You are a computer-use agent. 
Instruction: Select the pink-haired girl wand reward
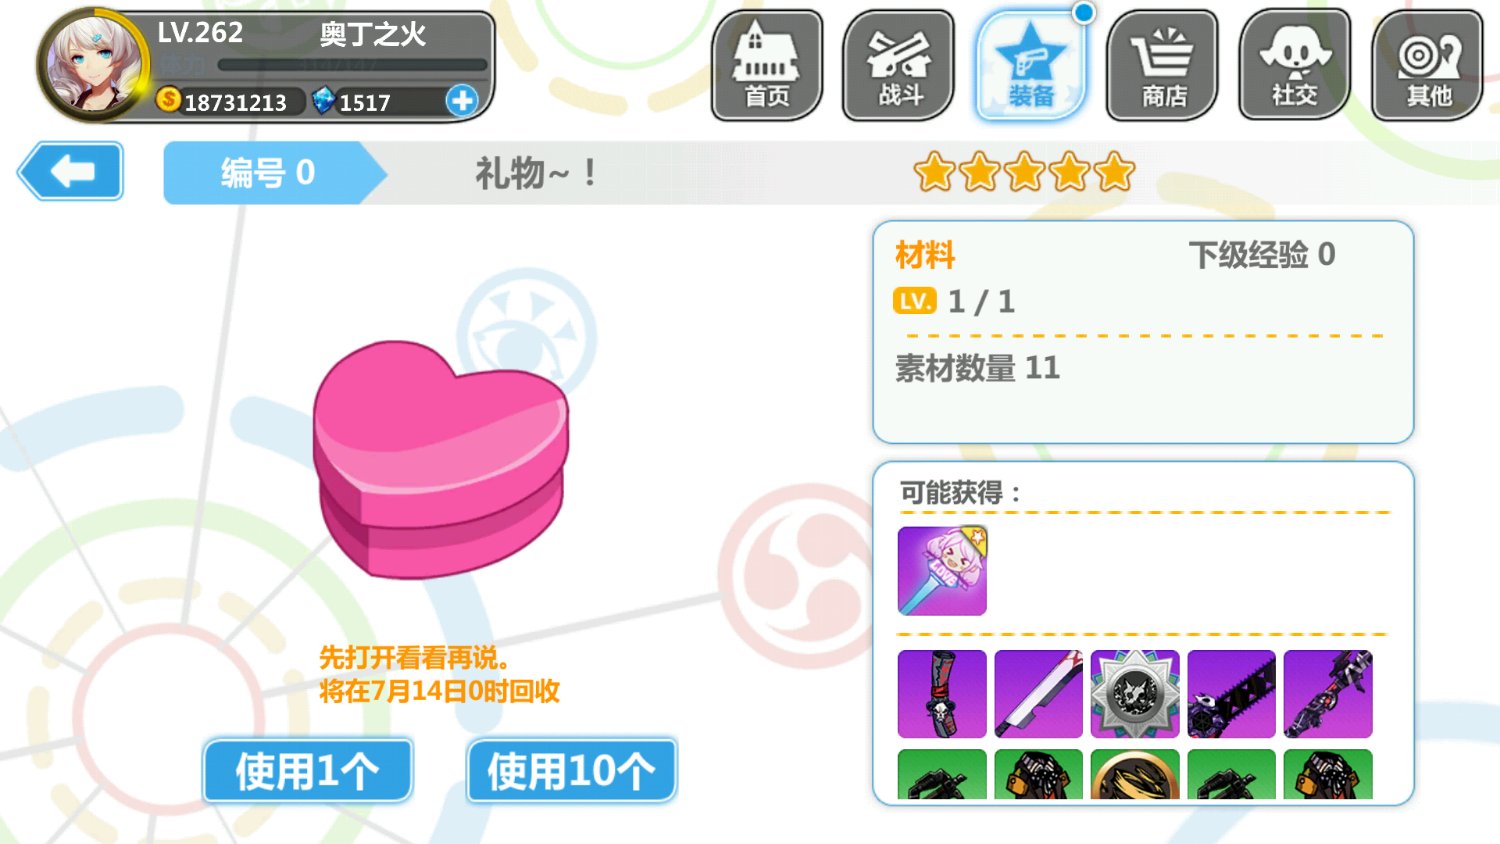pos(942,571)
